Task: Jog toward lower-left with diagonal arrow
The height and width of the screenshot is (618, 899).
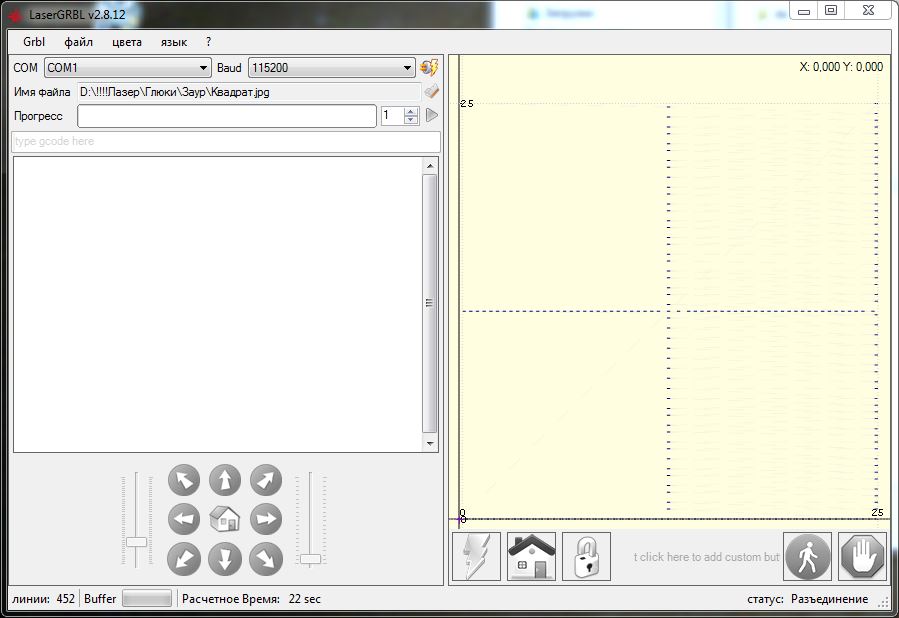Action: click(184, 559)
